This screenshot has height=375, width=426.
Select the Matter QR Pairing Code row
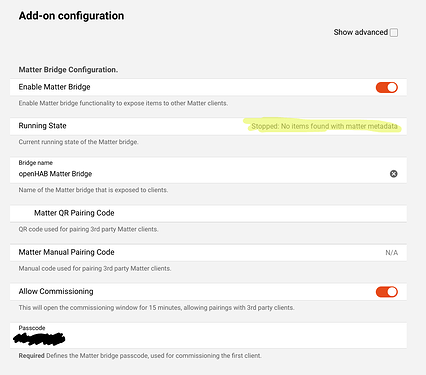click(x=208, y=213)
